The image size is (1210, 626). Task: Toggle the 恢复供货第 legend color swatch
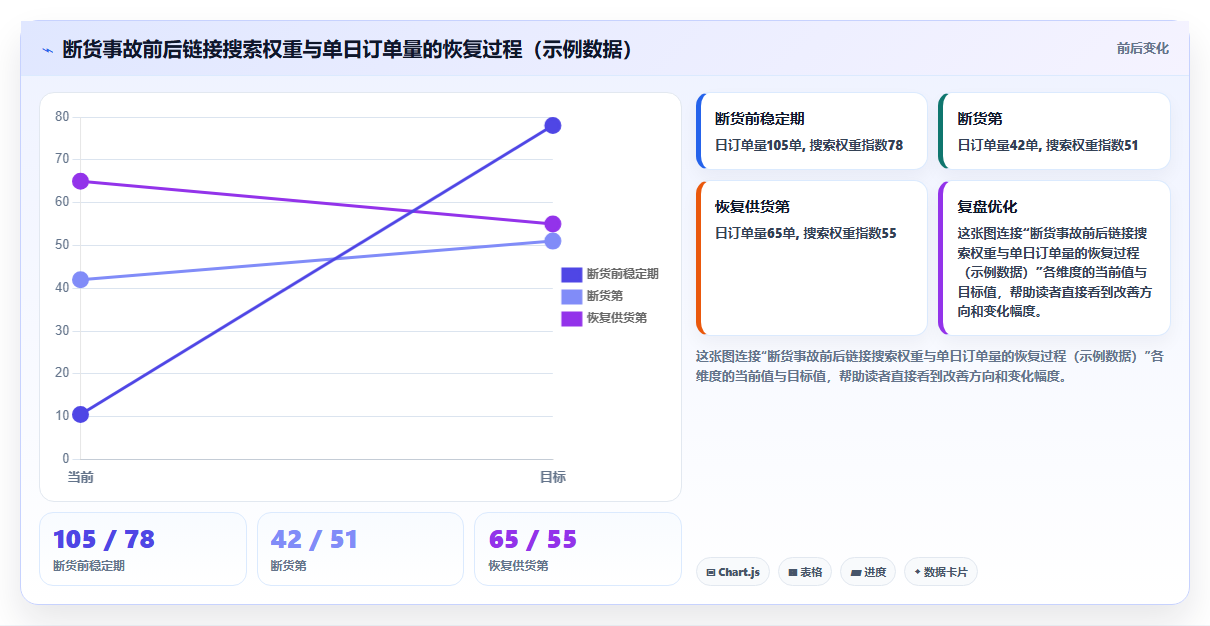tap(571, 318)
